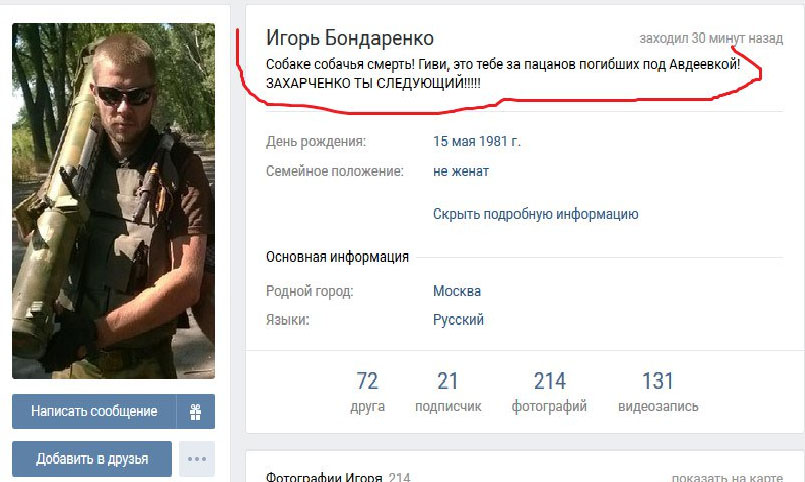Open the 21 подписчик followers counter

pyautogui.click(x=448, y=392)
